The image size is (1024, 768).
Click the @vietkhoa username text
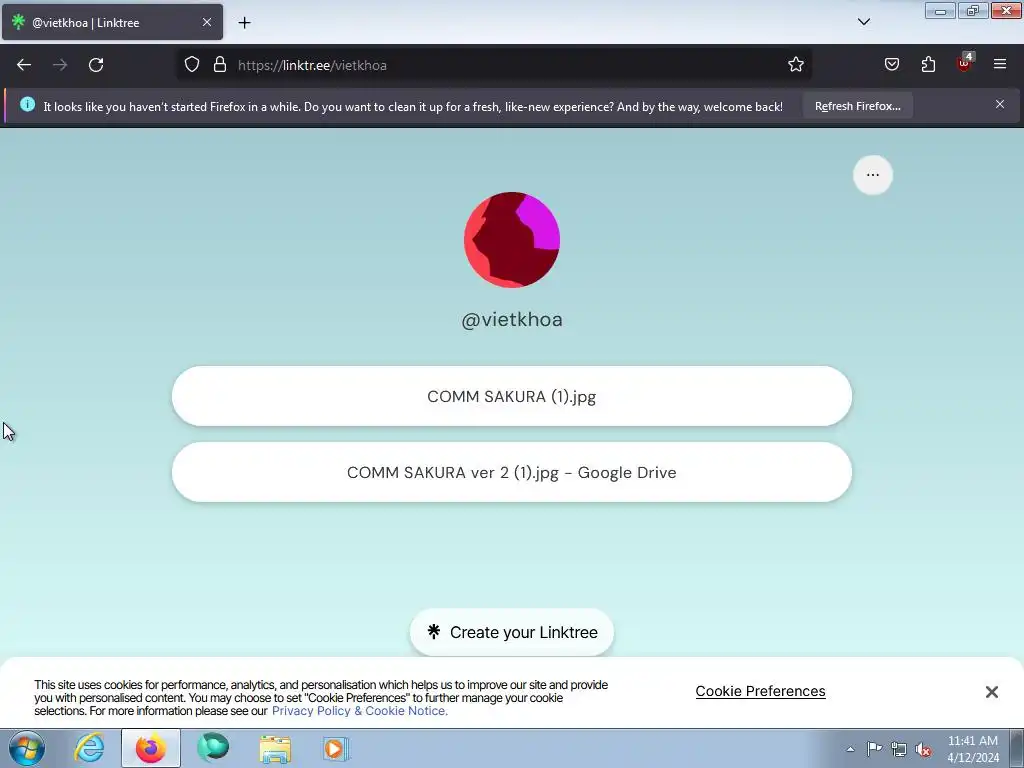(x=512, y=319)
